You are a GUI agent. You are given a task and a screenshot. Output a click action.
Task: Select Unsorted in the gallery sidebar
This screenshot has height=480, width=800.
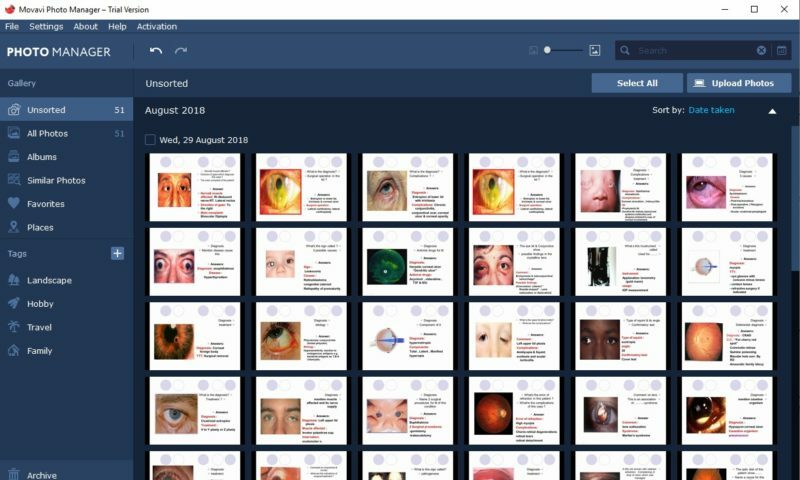tap(66, 110)
